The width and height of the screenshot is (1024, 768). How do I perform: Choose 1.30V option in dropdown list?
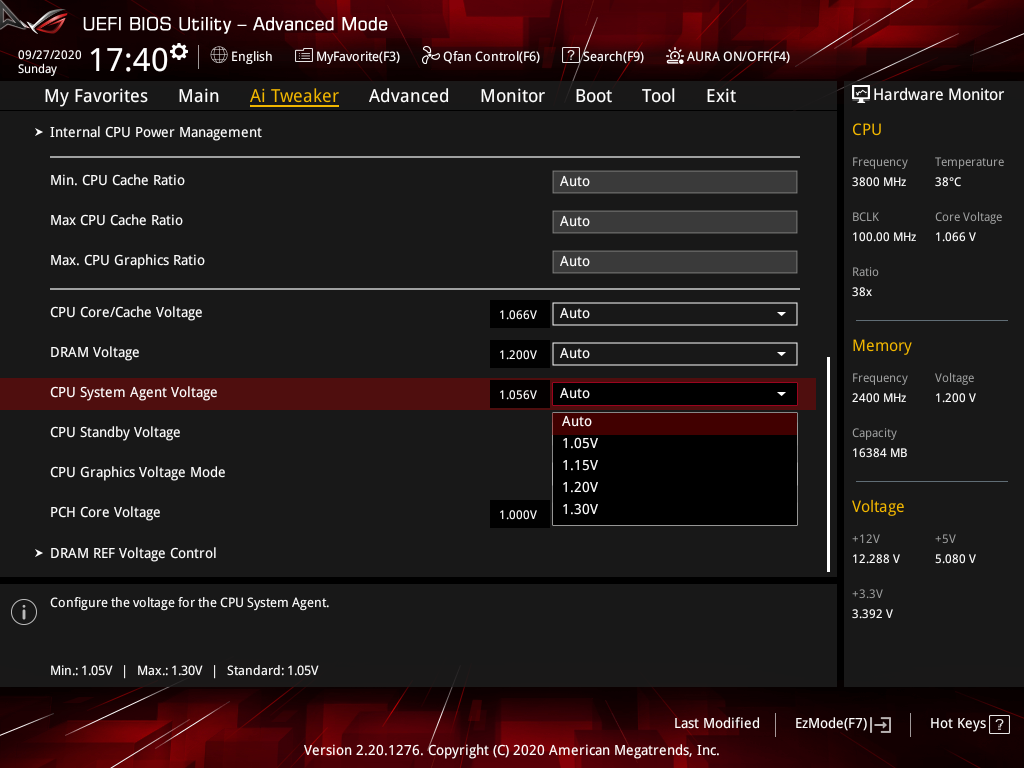coord(675,509)
